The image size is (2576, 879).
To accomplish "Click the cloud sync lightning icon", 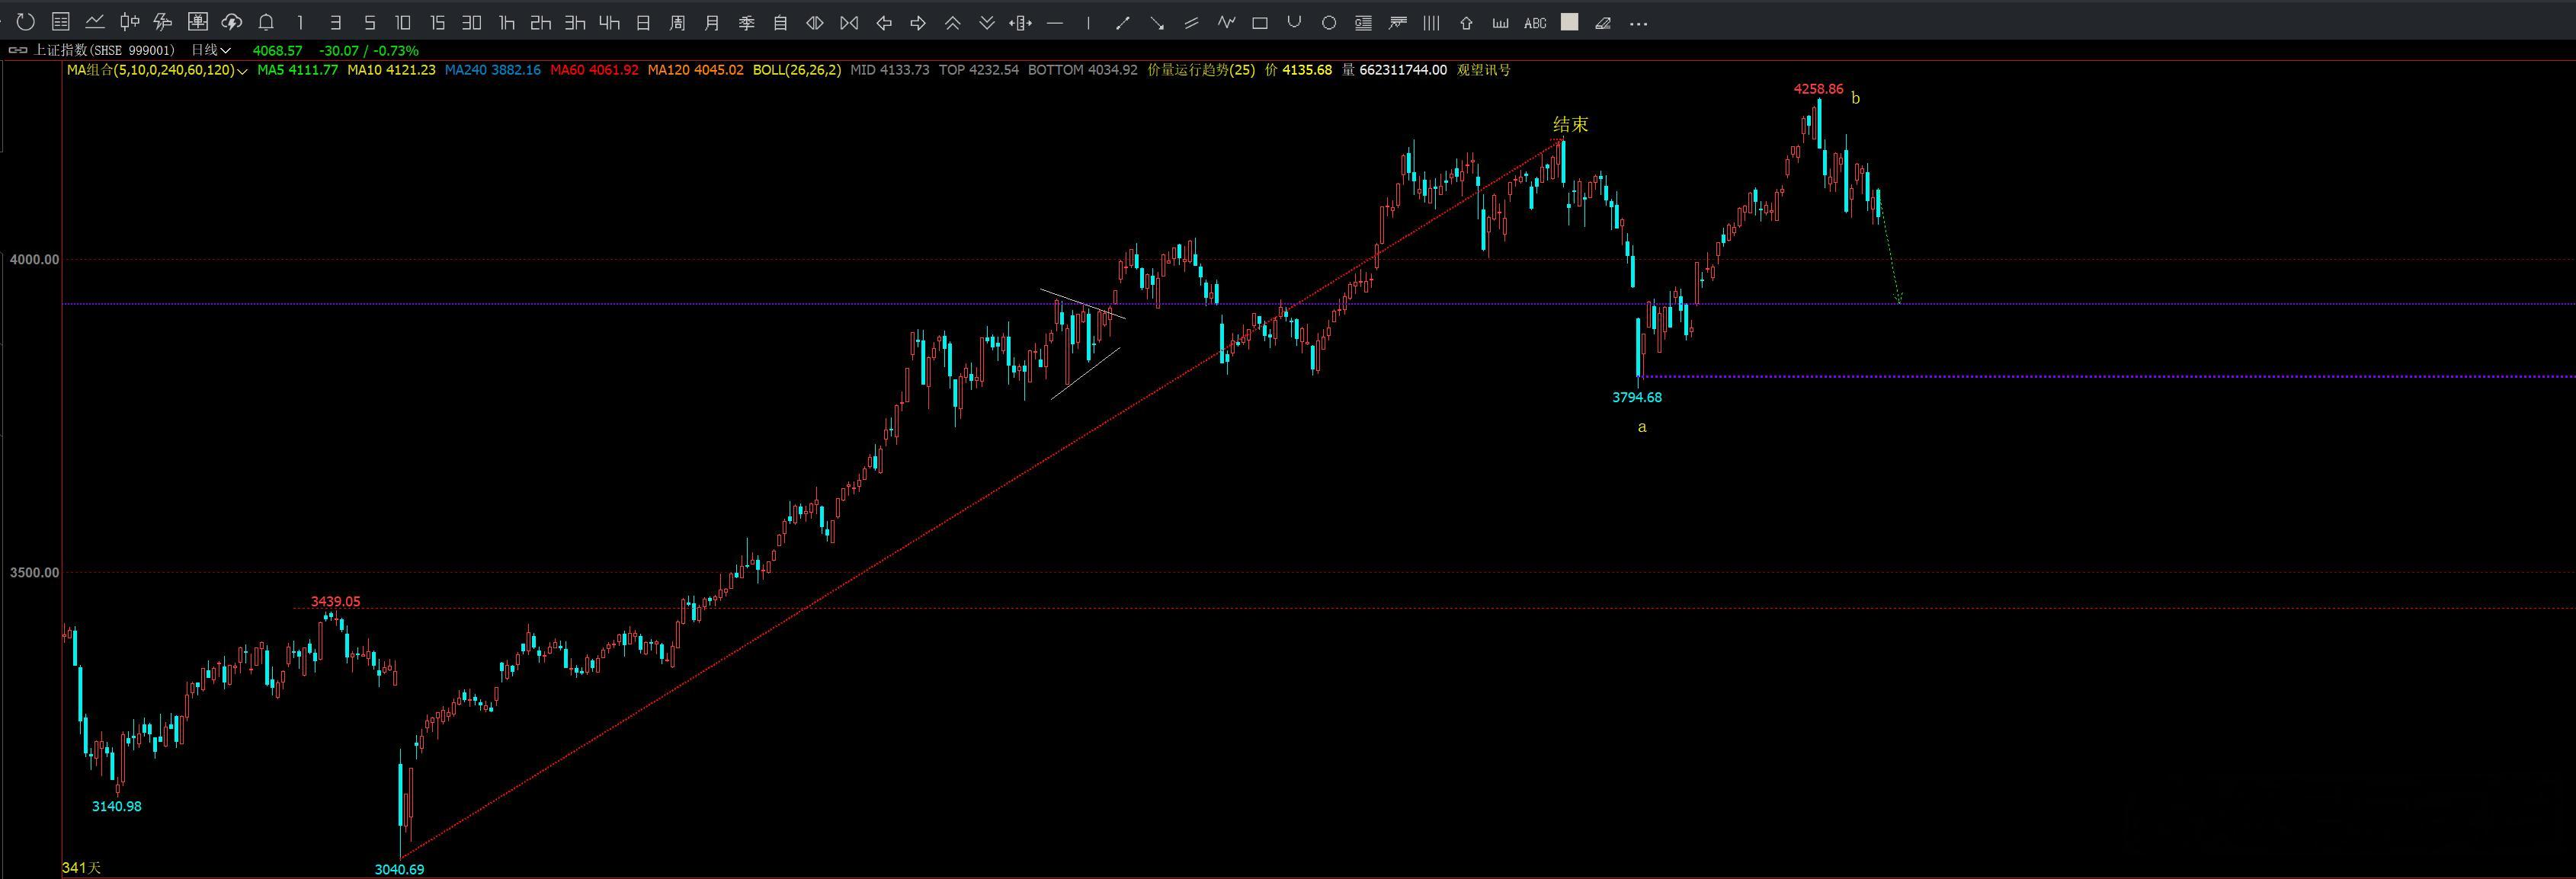I will pos(232,22).
